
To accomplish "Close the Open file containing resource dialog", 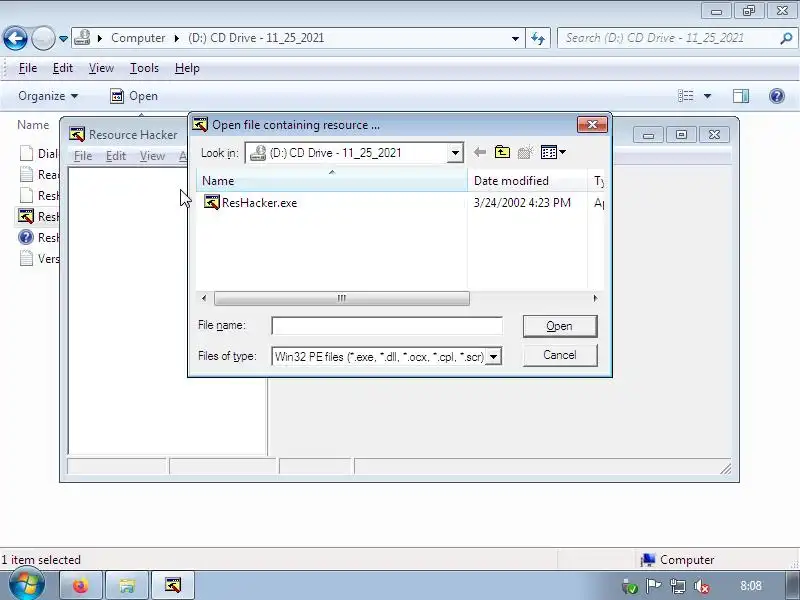I will pos(592,124).
